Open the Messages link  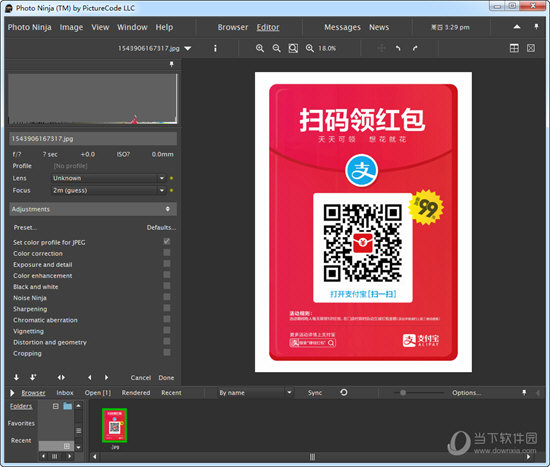pyautogui.click(x=342, y=27)
